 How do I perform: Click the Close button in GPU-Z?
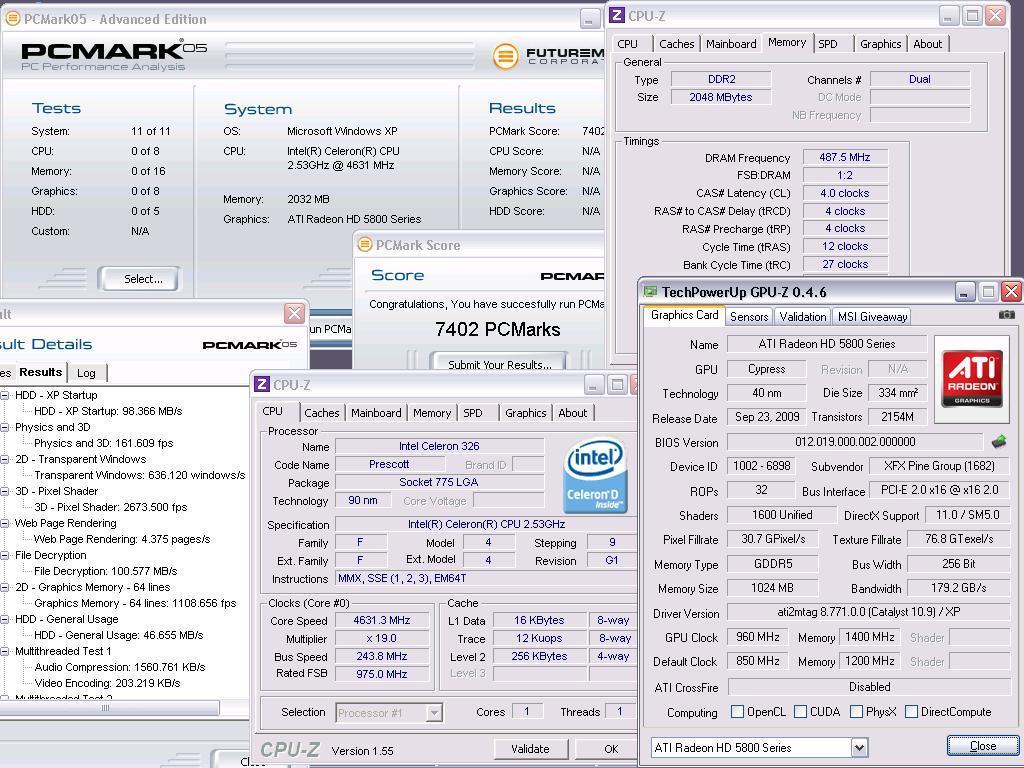[983, 746]
